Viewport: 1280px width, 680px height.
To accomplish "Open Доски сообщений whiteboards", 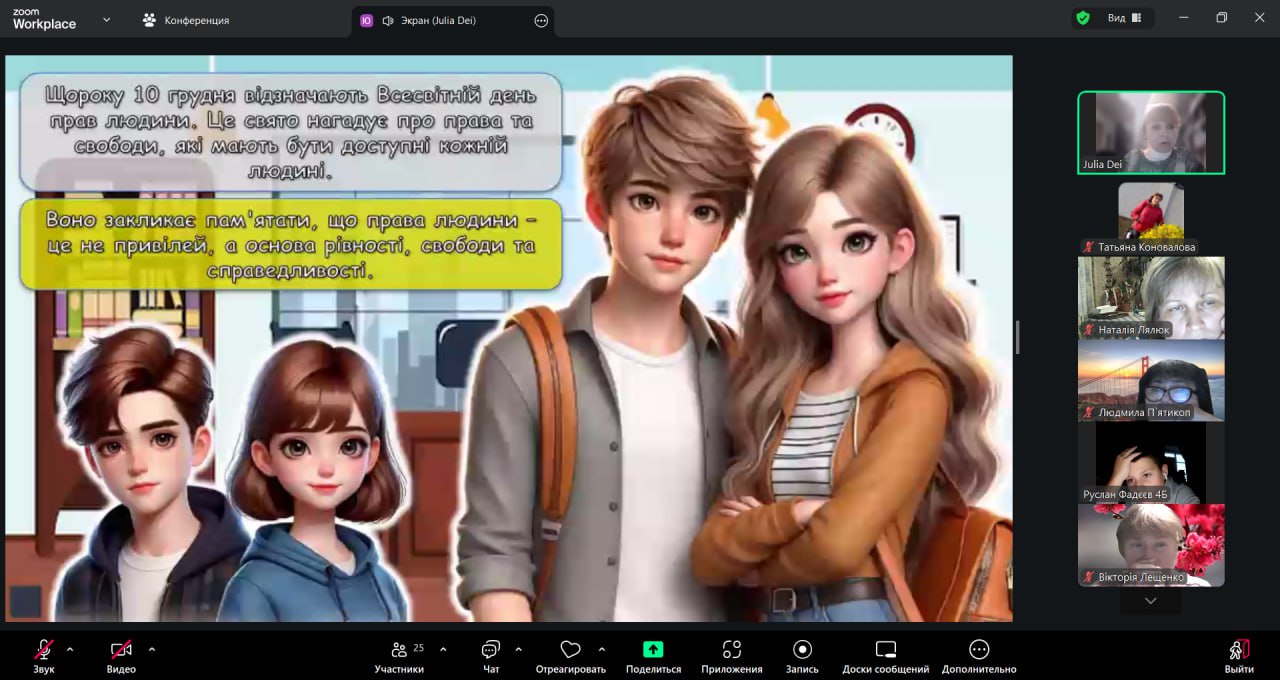I will click(x=885, y=650).
